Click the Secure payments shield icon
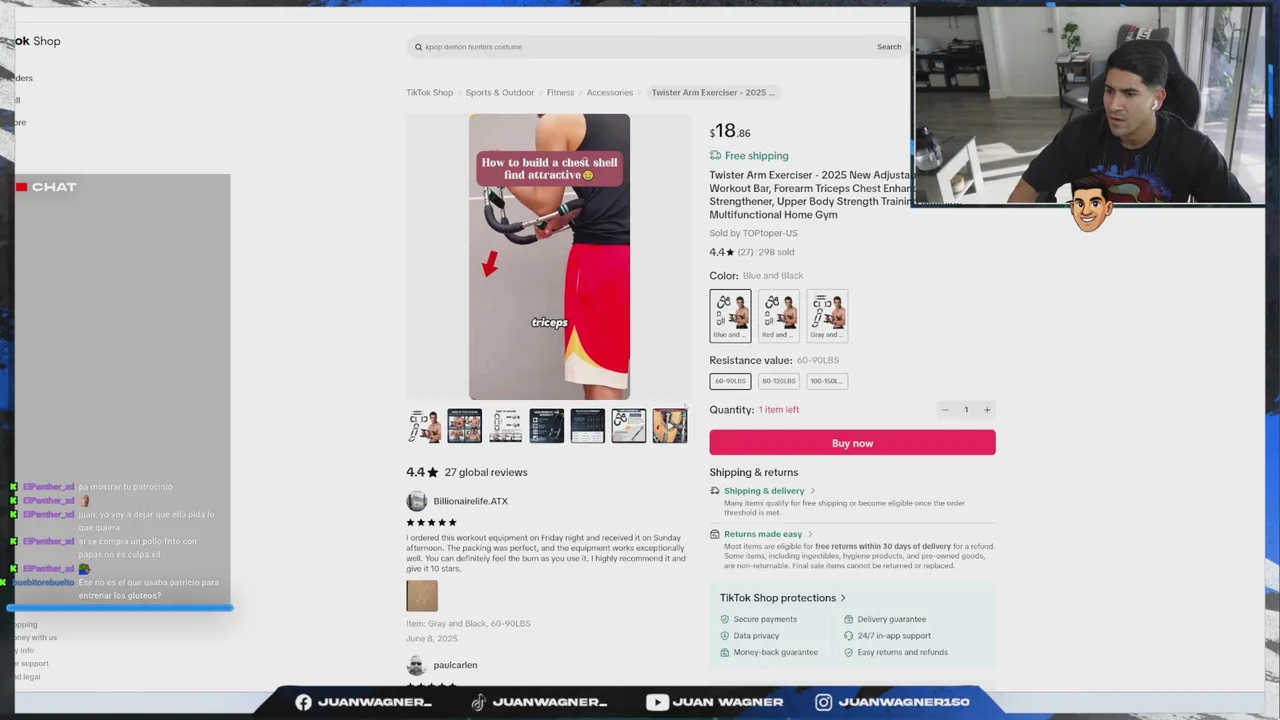The image size is (1280, 720). click(x=725, y=619)
